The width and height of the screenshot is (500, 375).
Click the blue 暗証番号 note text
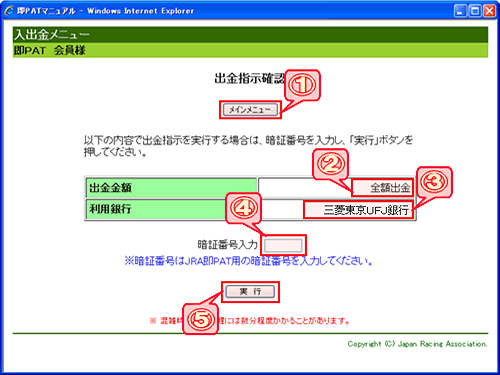248,261
